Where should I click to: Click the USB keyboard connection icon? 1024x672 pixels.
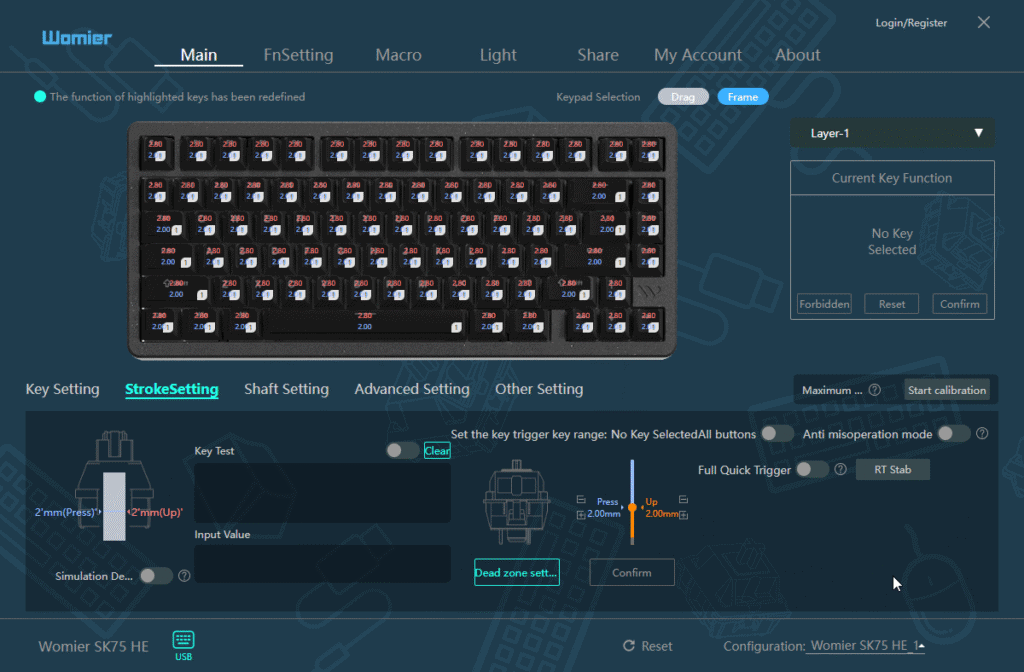(184, 639)
